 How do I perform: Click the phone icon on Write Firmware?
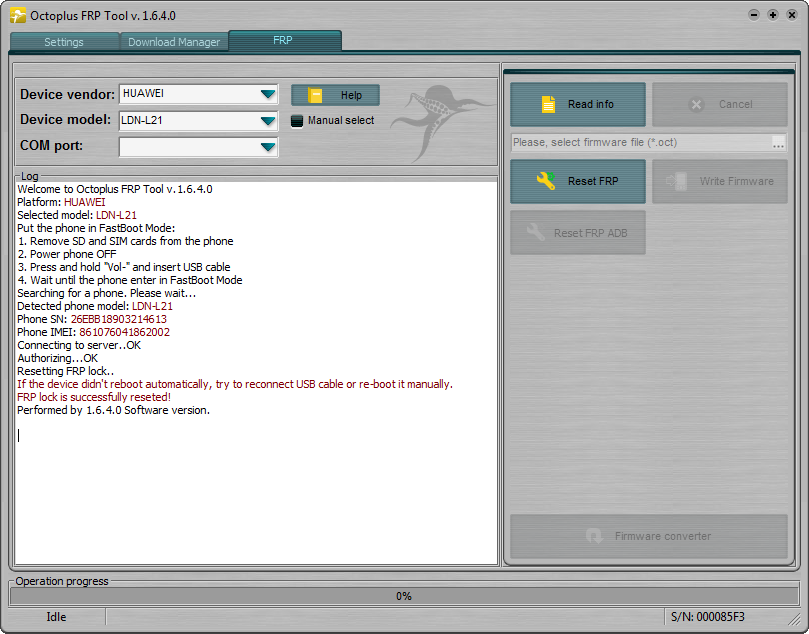676,181
